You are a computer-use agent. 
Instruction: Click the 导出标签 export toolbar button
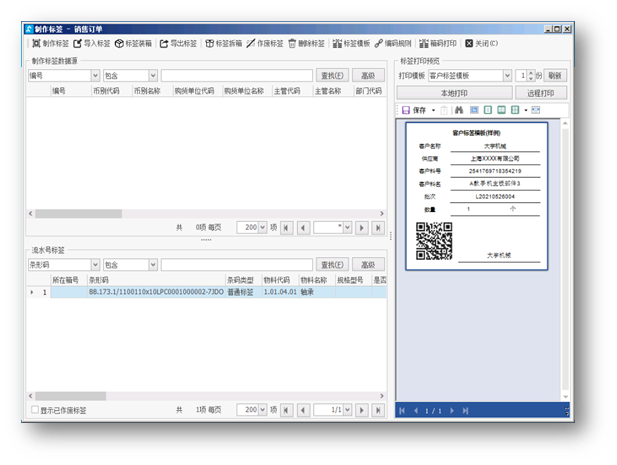point(178,43)
